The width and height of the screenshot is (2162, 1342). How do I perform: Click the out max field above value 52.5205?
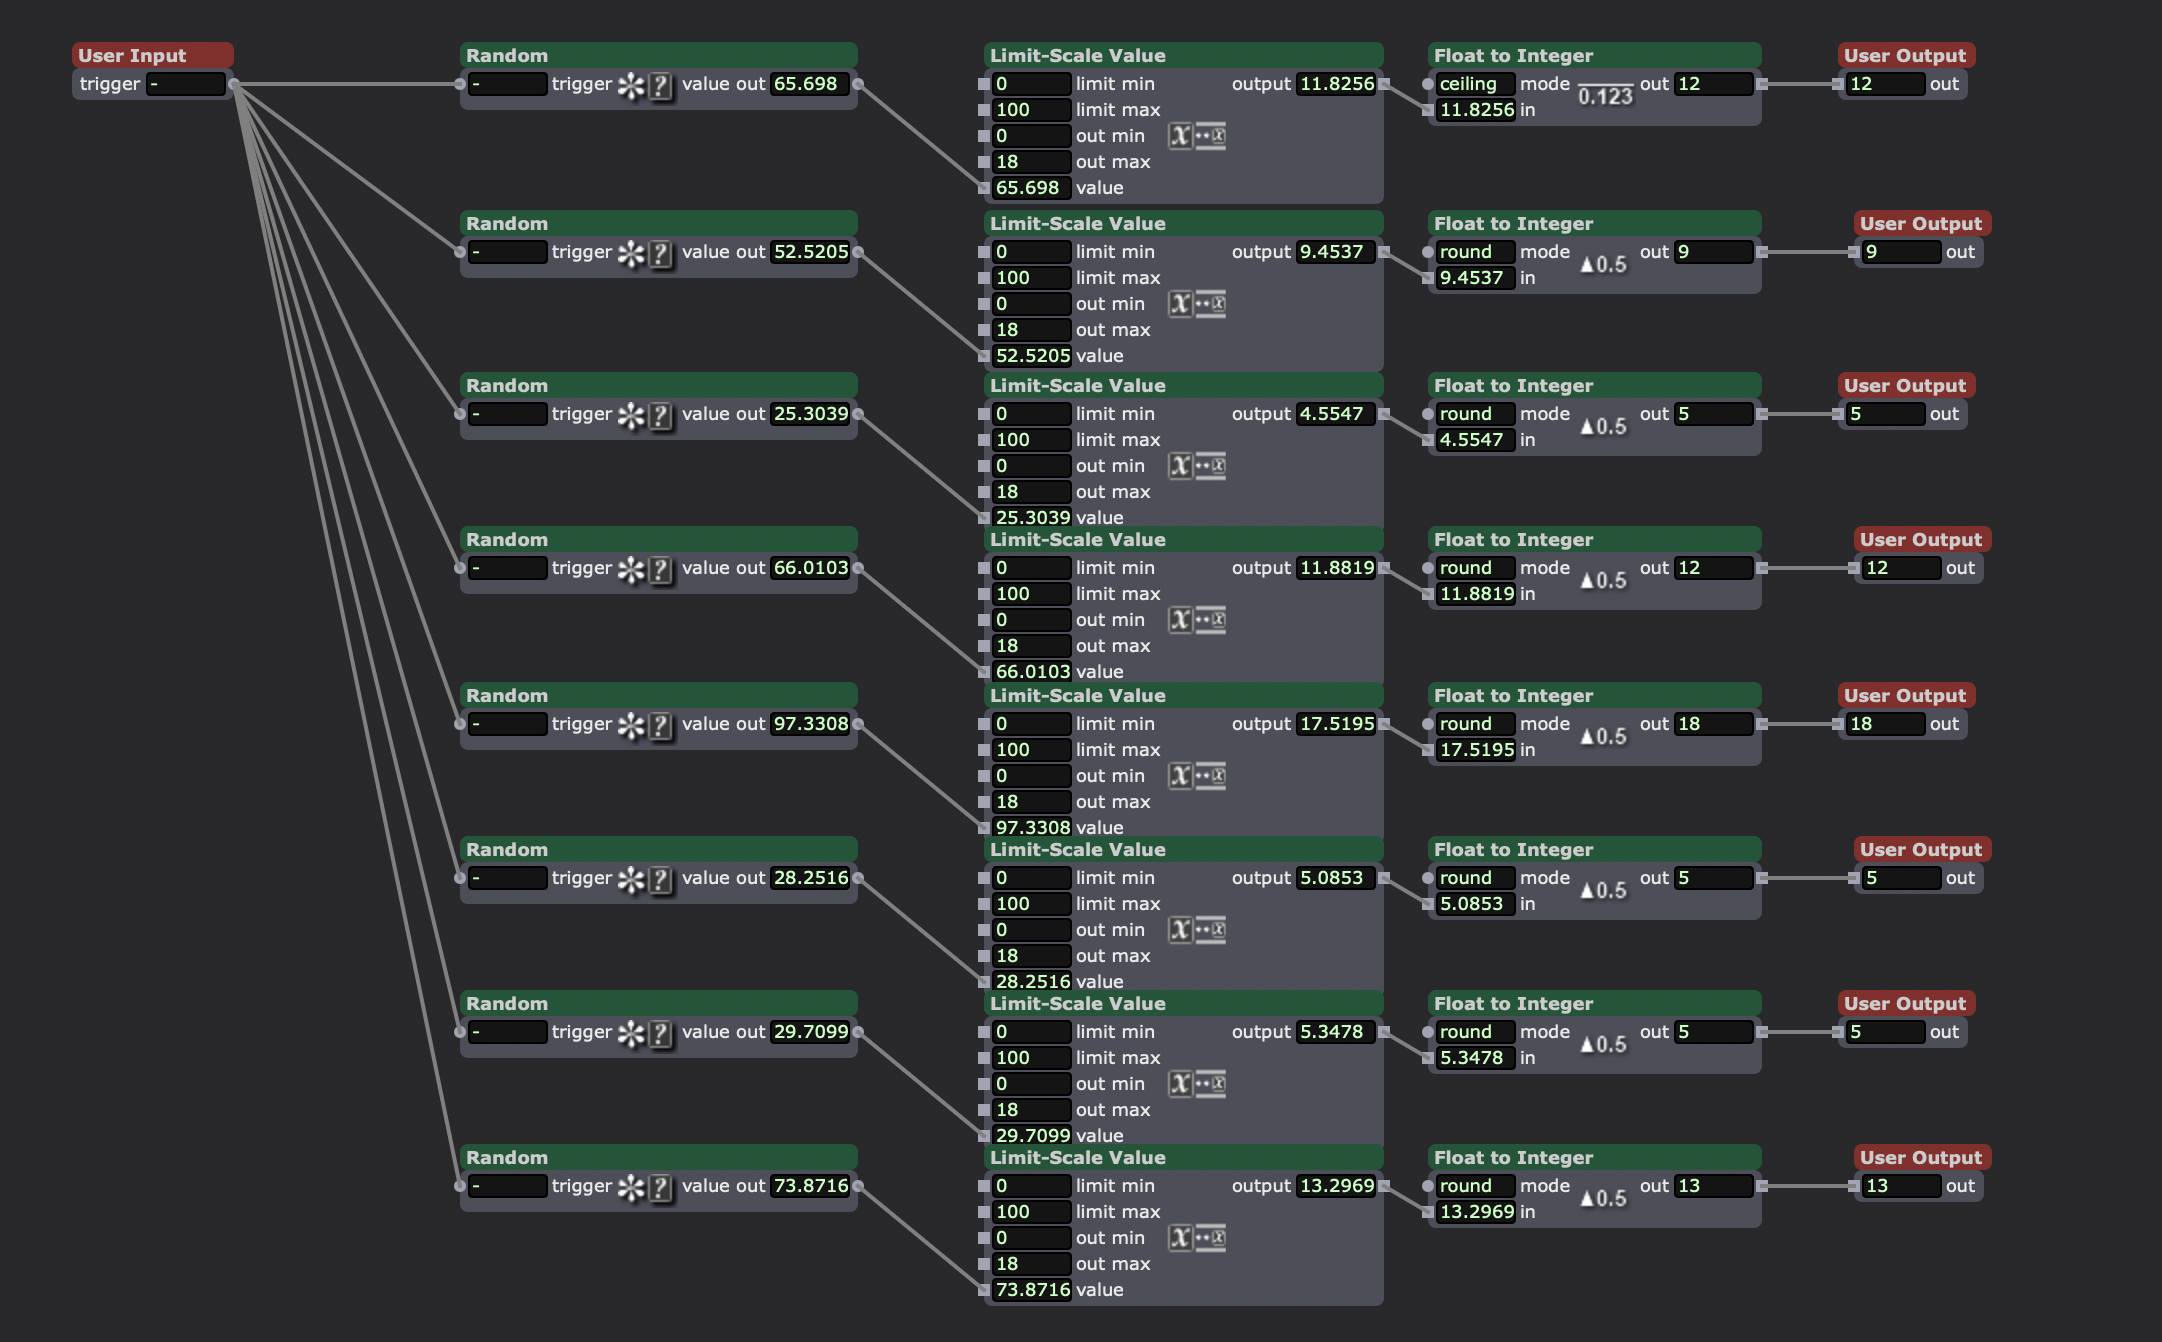1030,330
